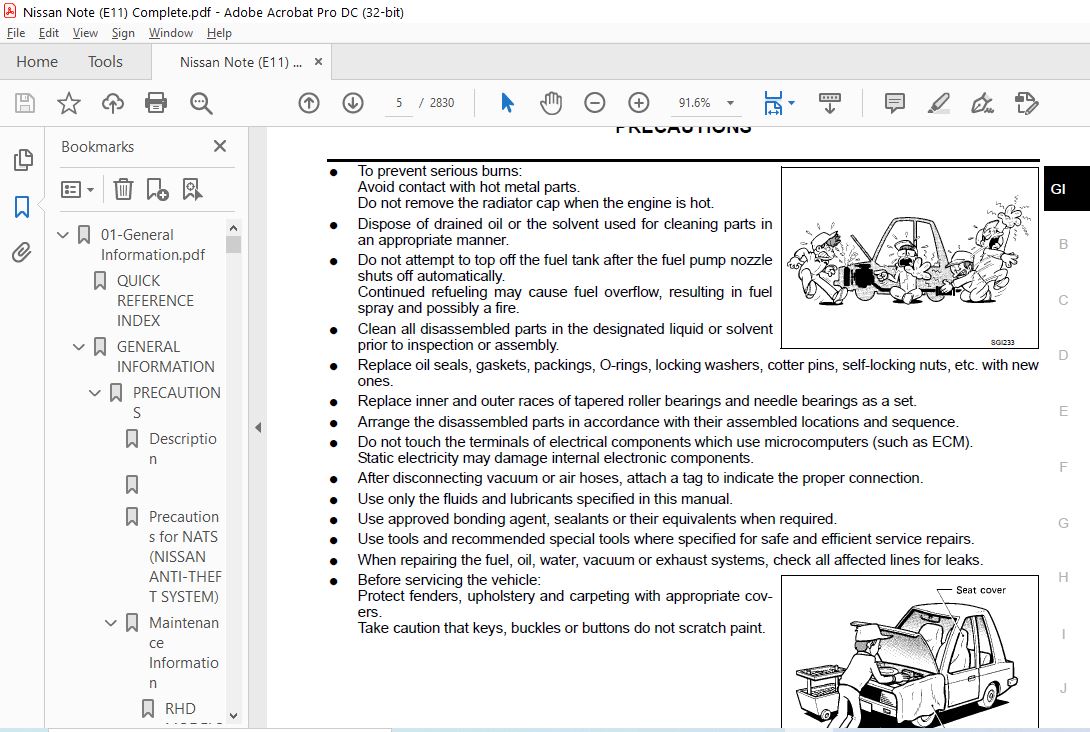Delete selected bookmark trash icon

tap(123, 189)
